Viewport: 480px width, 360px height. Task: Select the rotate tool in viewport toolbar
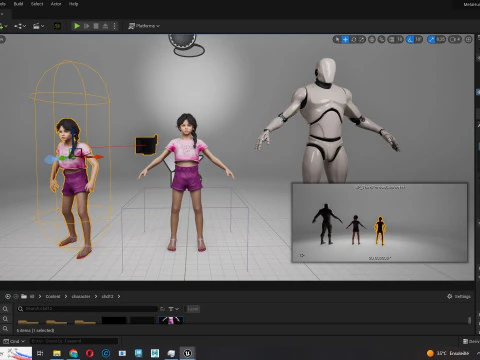click(x=354, y=39)
